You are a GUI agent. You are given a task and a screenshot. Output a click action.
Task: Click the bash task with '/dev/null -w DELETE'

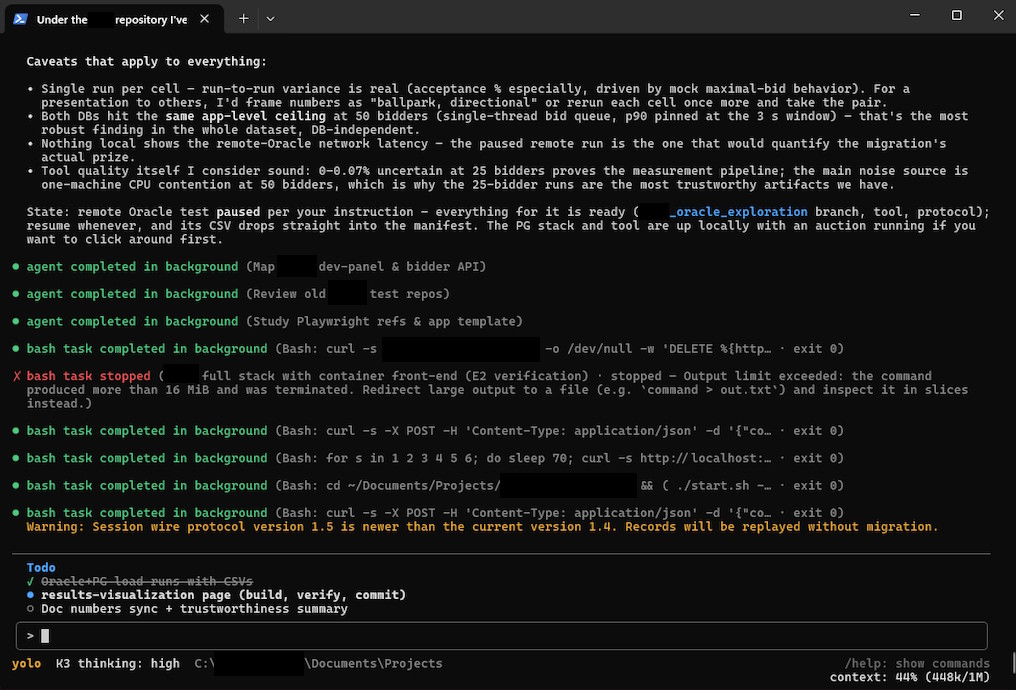[435, 349]
